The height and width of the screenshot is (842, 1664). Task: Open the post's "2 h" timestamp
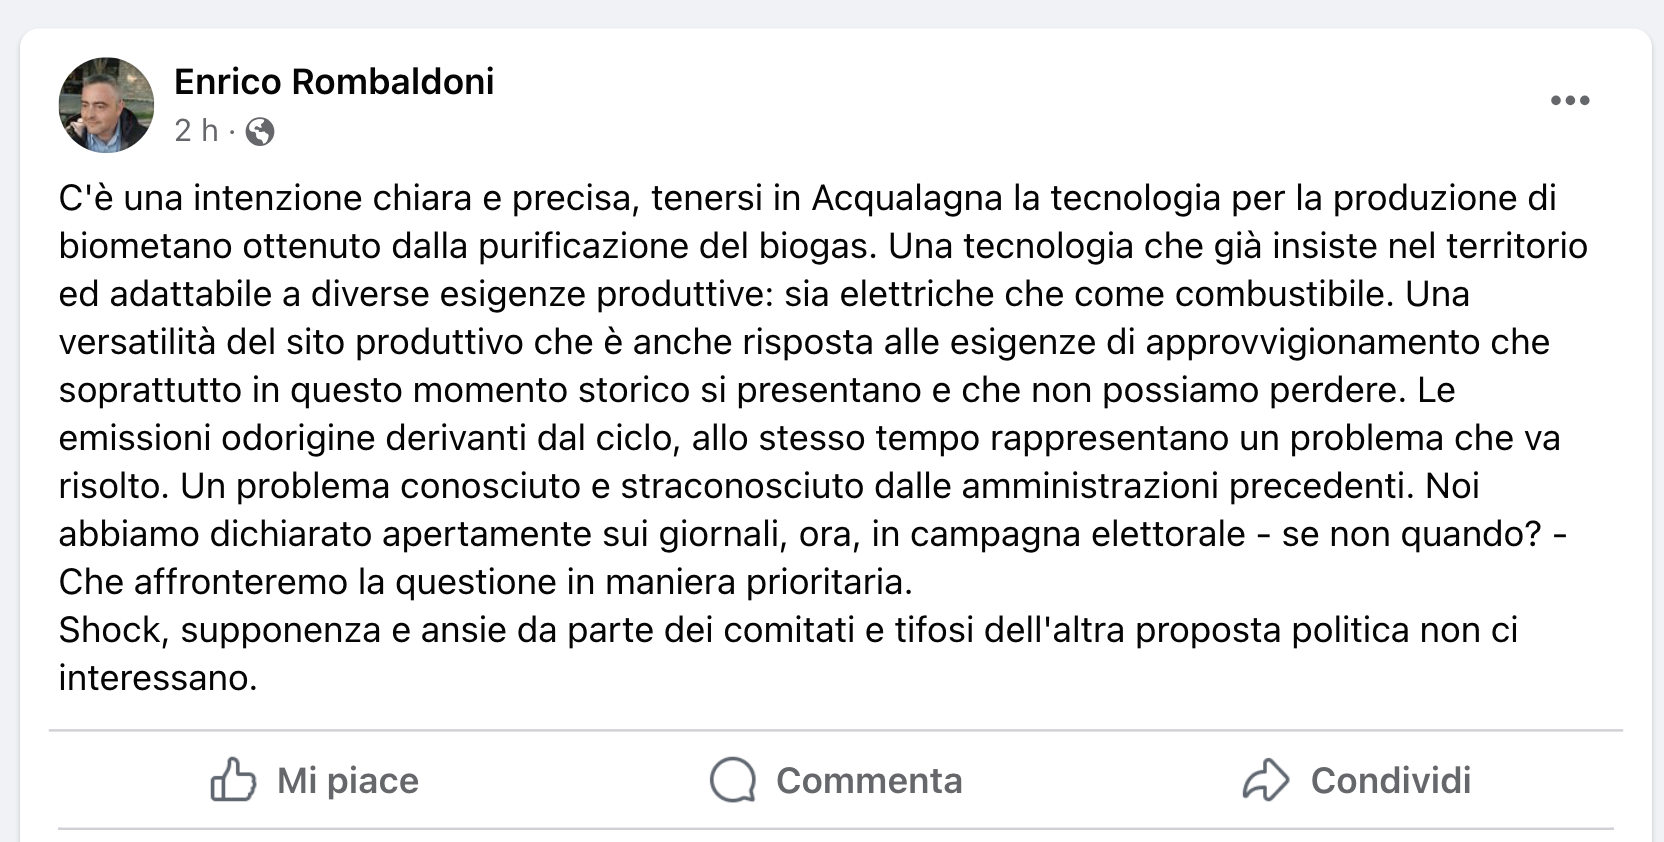[x=196, y=131]
